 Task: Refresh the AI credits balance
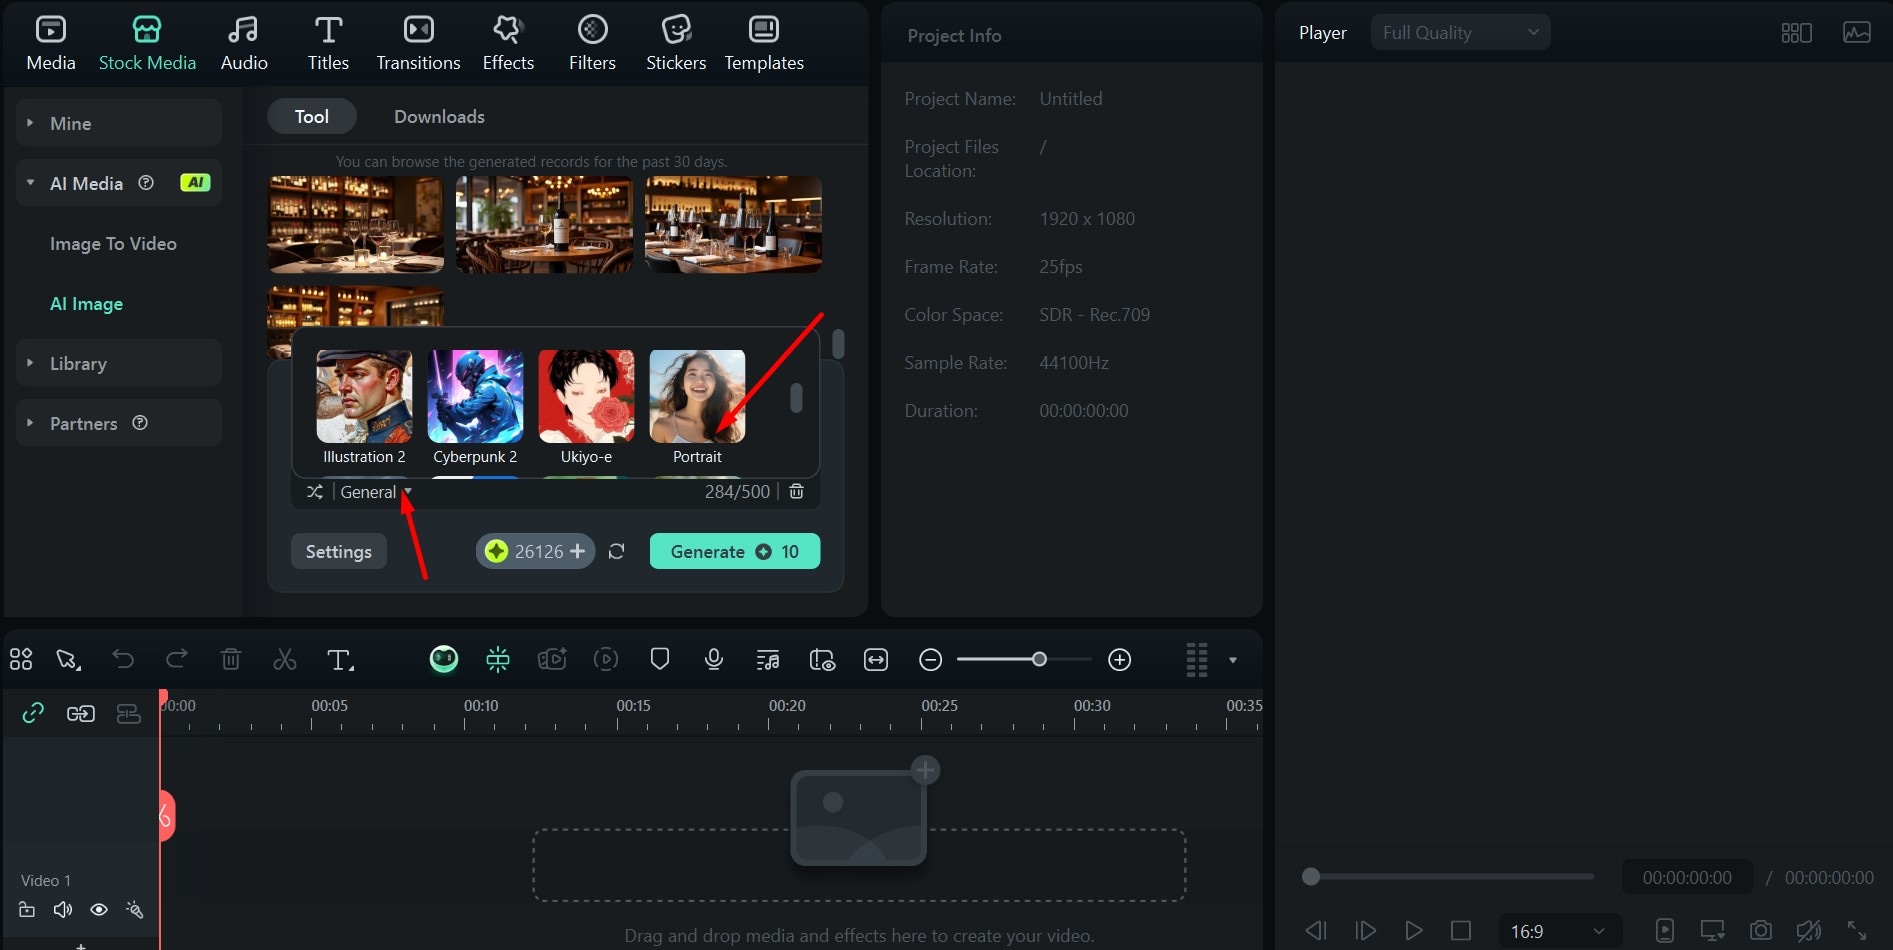[617, 552]
